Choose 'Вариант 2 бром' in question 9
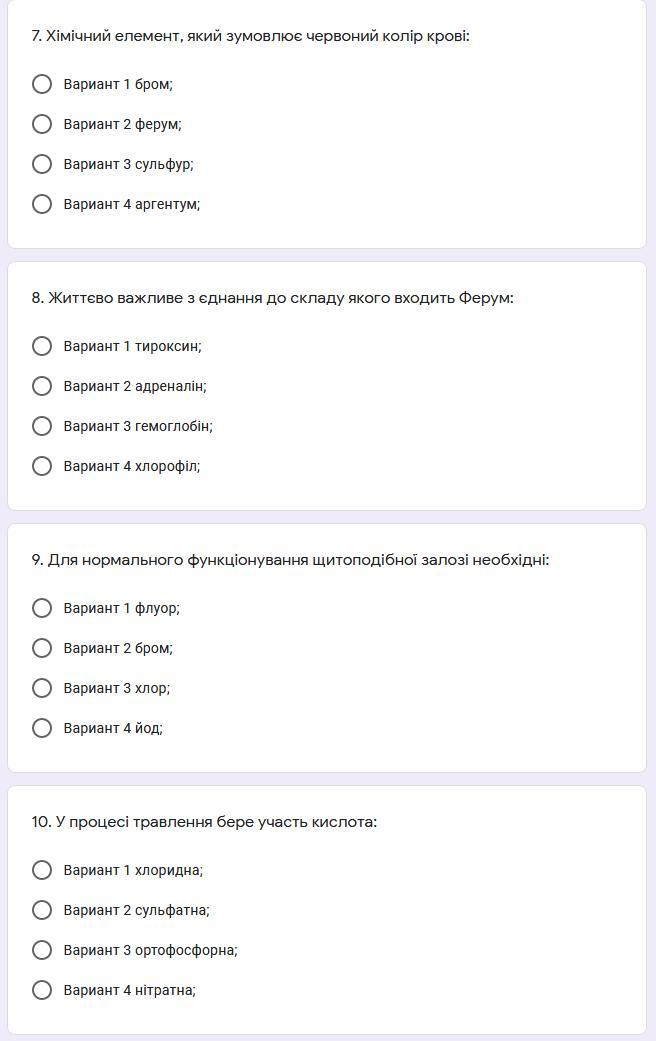The image size is (656, 1041). pos(42,648)
